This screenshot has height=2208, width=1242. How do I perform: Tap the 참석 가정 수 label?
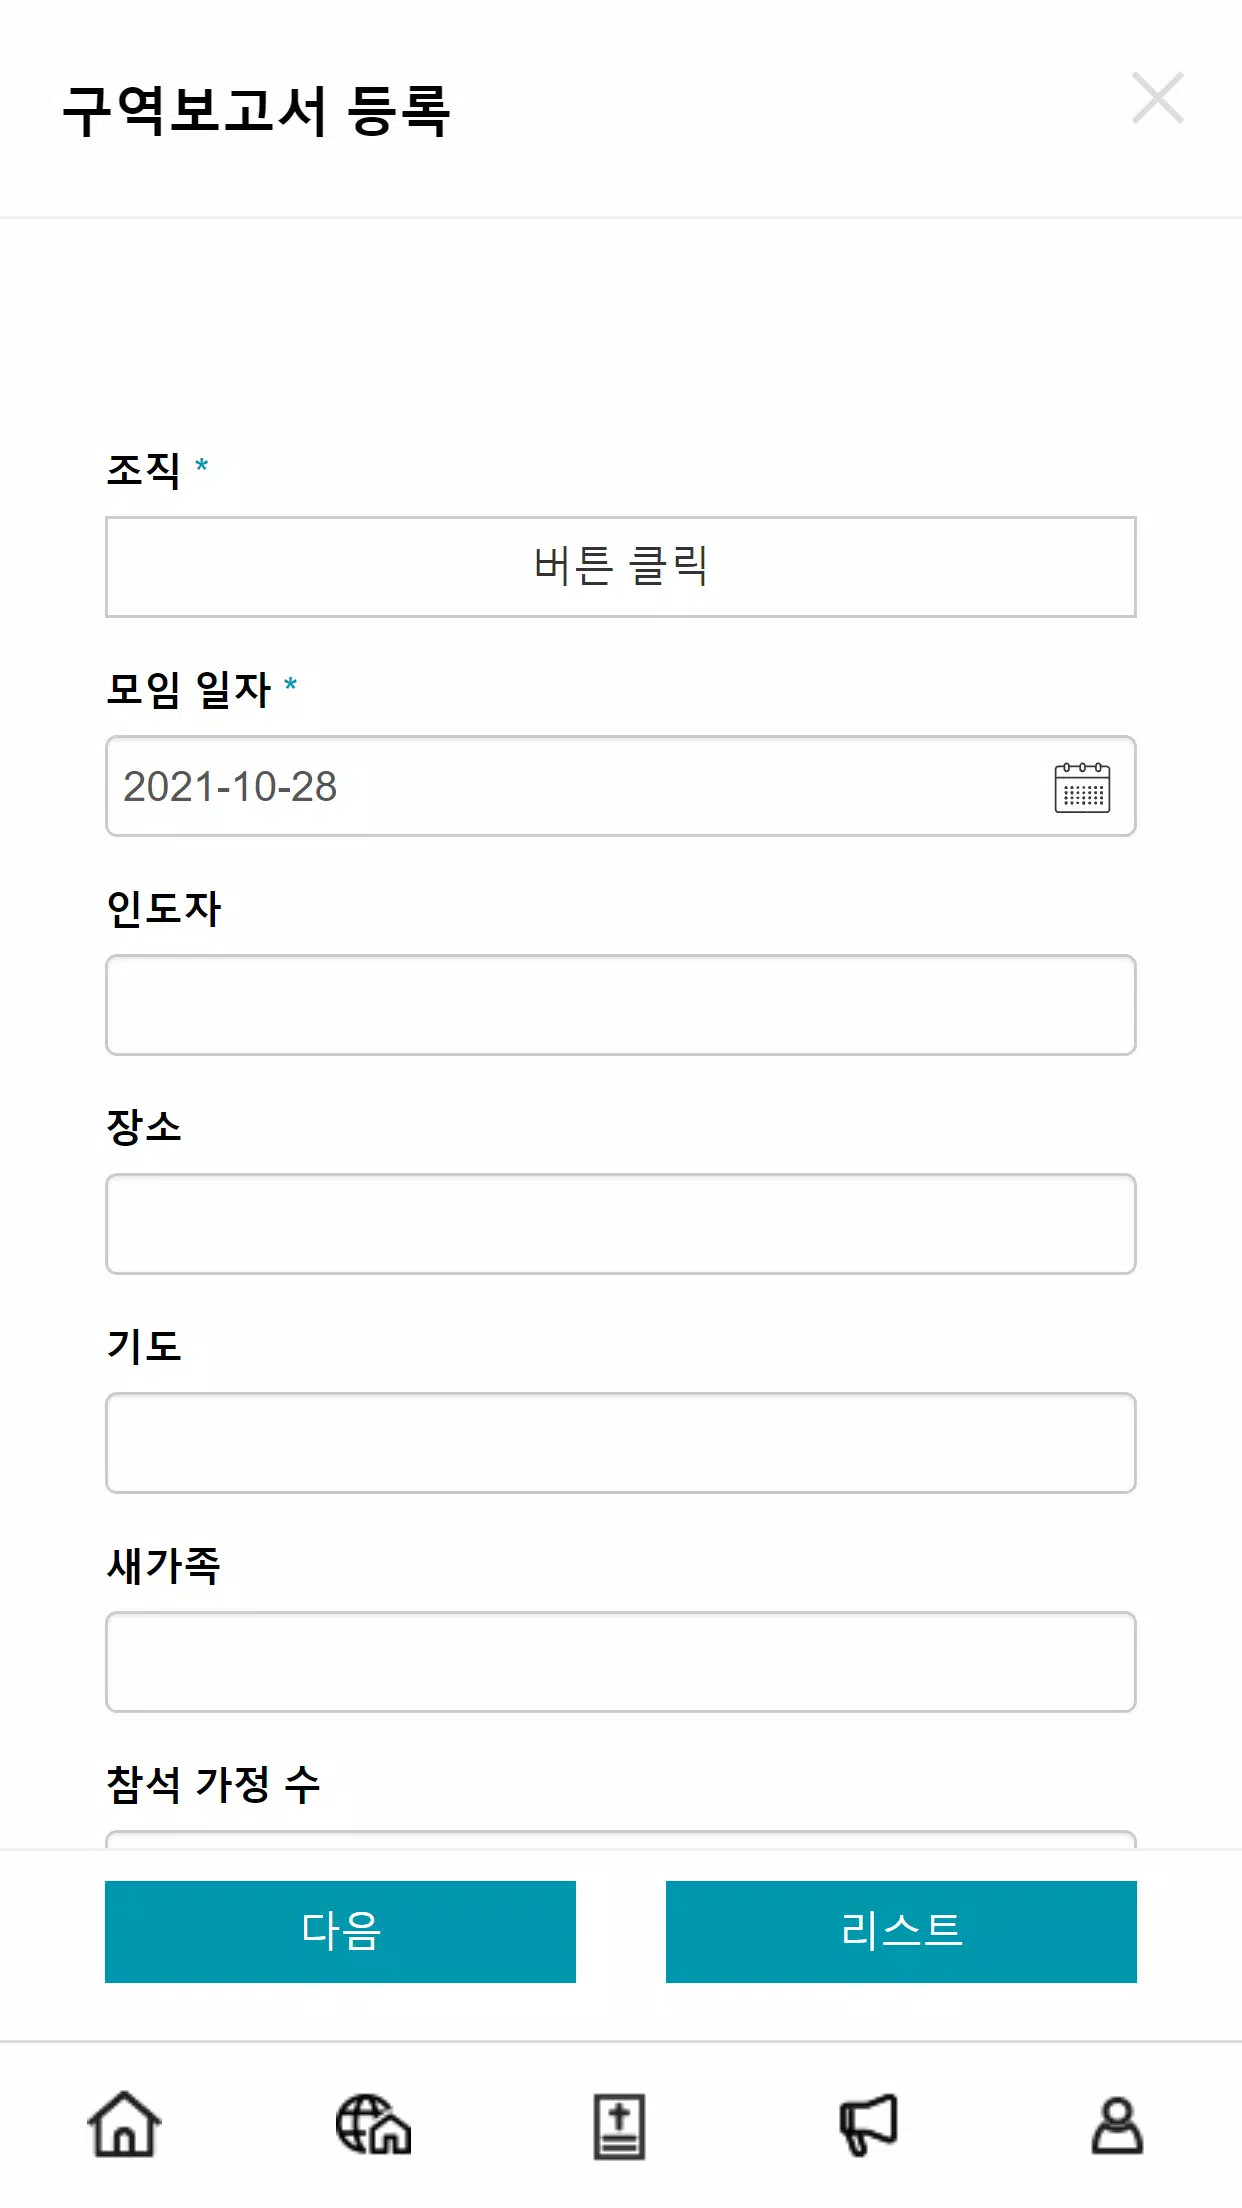click(x=213, y=1785)
